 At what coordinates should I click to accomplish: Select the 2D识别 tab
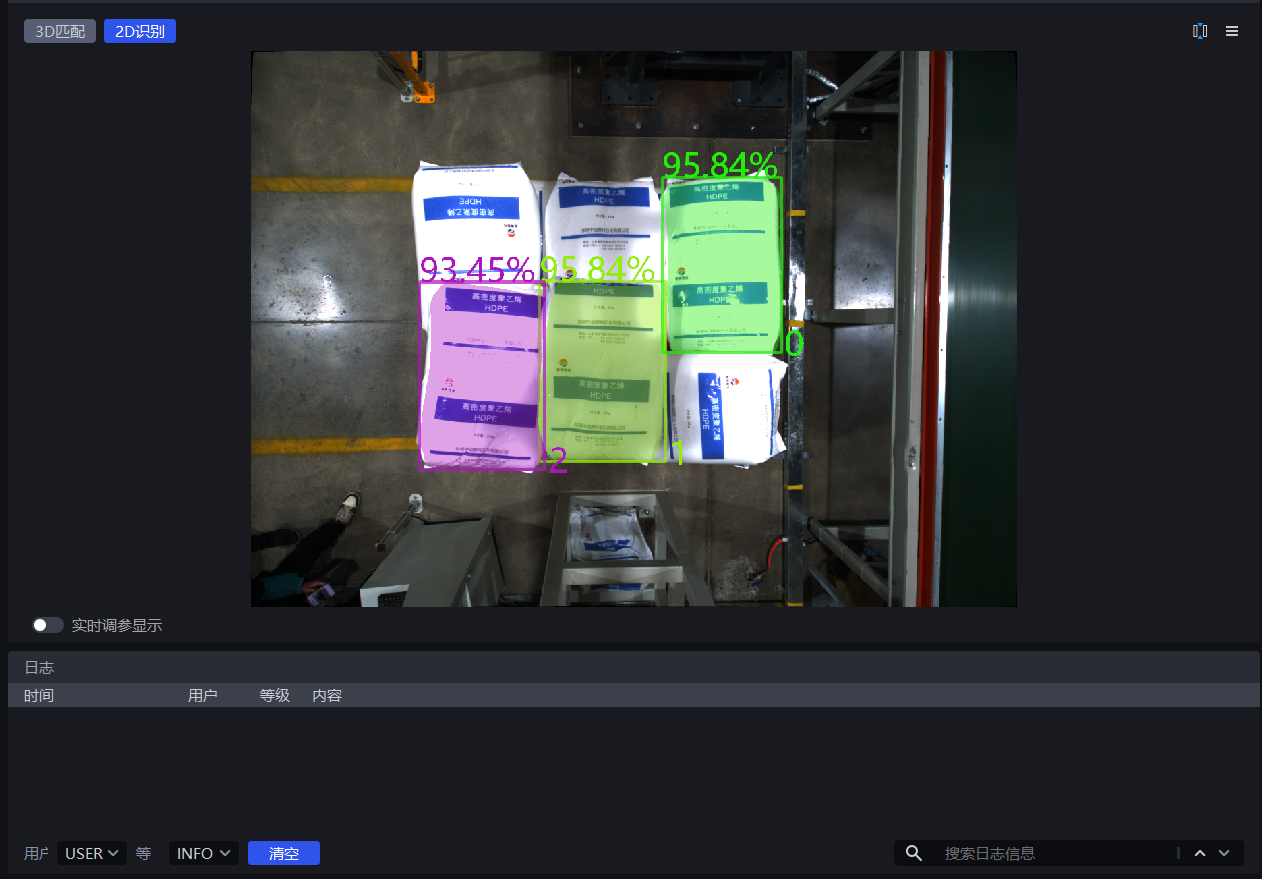pos(140,31)
